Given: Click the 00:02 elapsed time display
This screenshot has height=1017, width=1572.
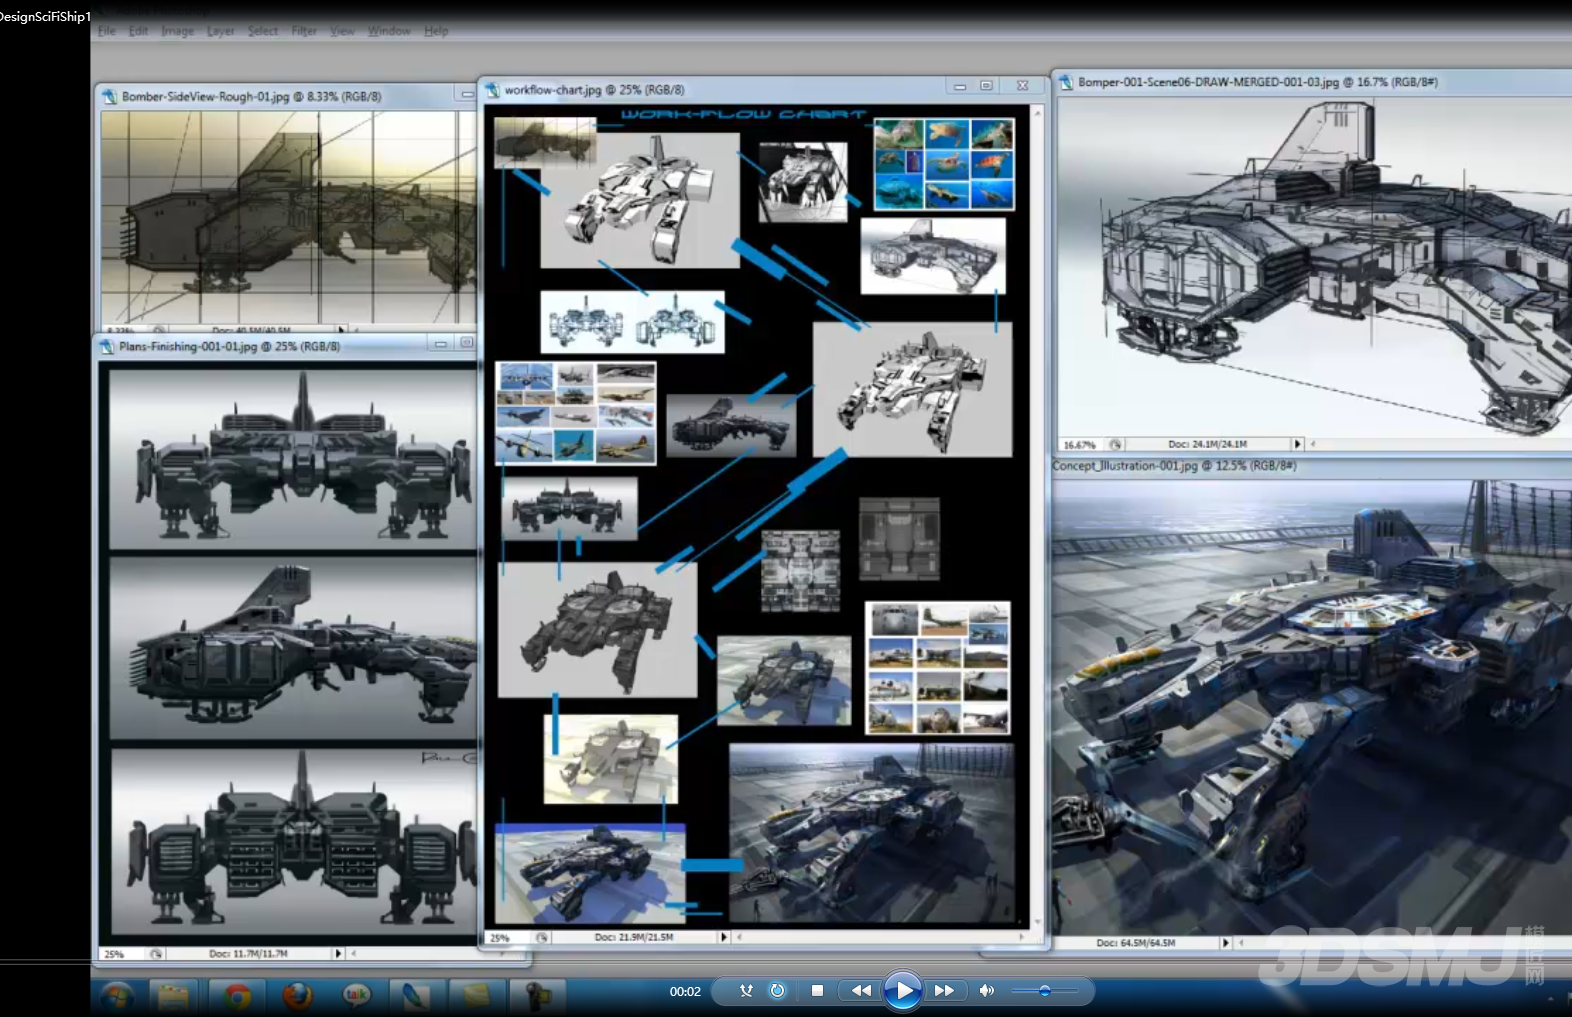Looking at the screenshot, I should [685, 991].
